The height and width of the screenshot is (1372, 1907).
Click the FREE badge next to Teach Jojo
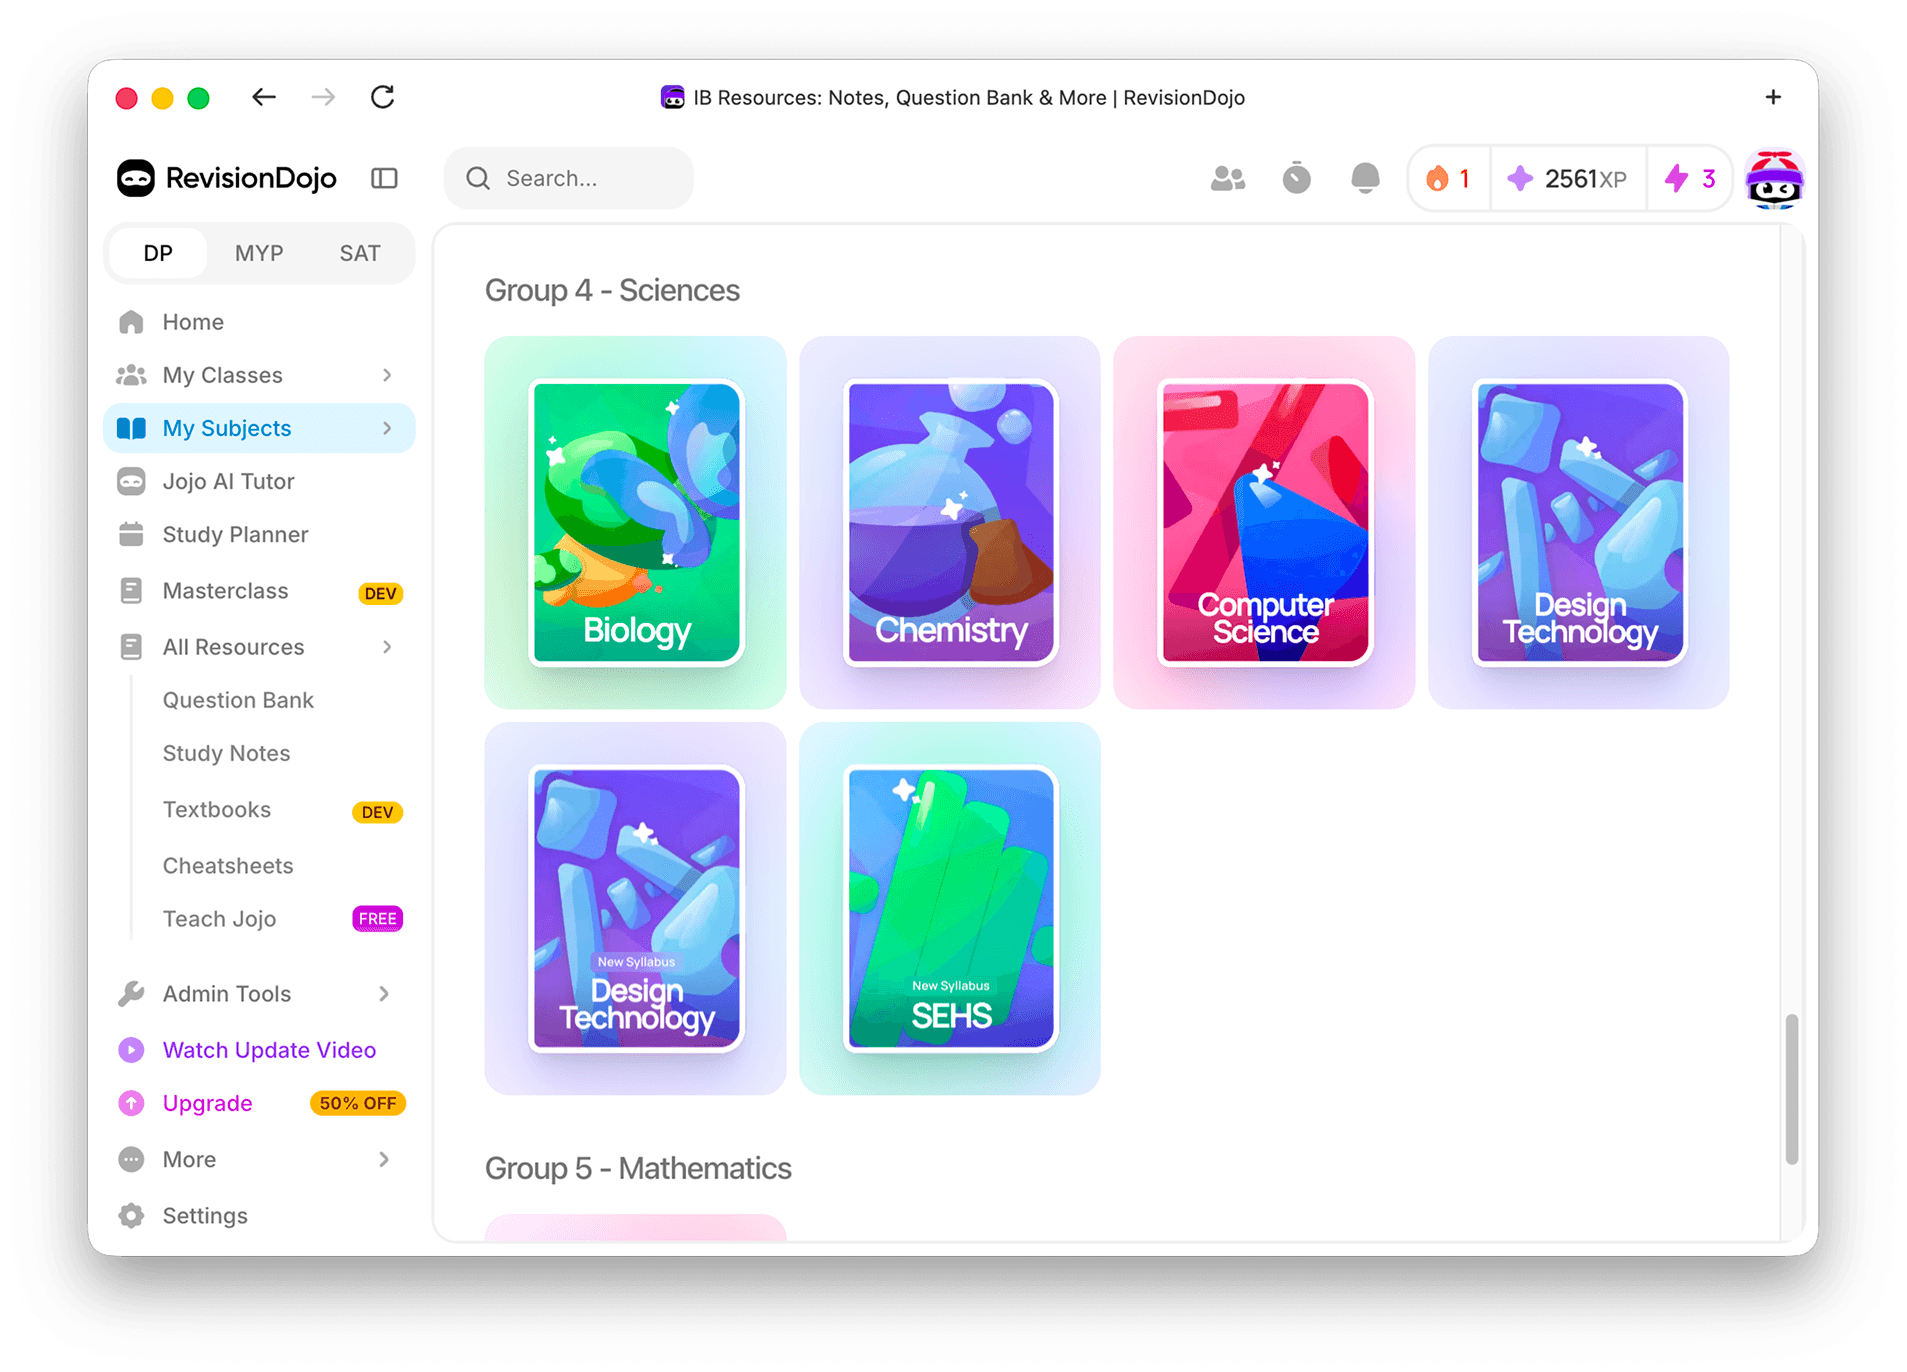[x=377, y=919]
